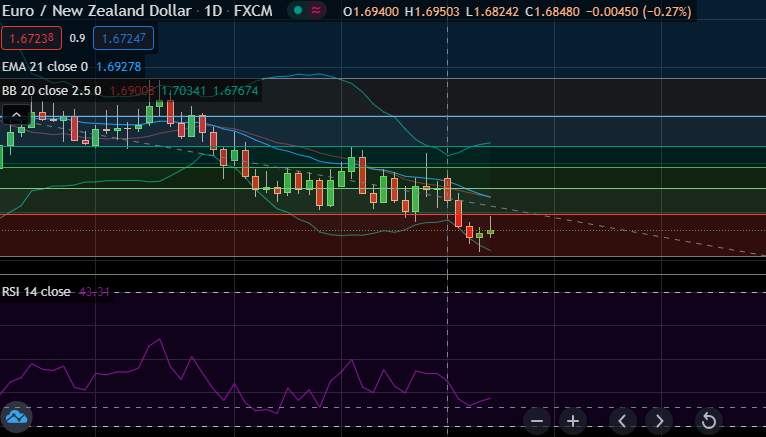Click the spread value 0.9
This screenshot has height=437, width=766.
click(x=77, y=39)
